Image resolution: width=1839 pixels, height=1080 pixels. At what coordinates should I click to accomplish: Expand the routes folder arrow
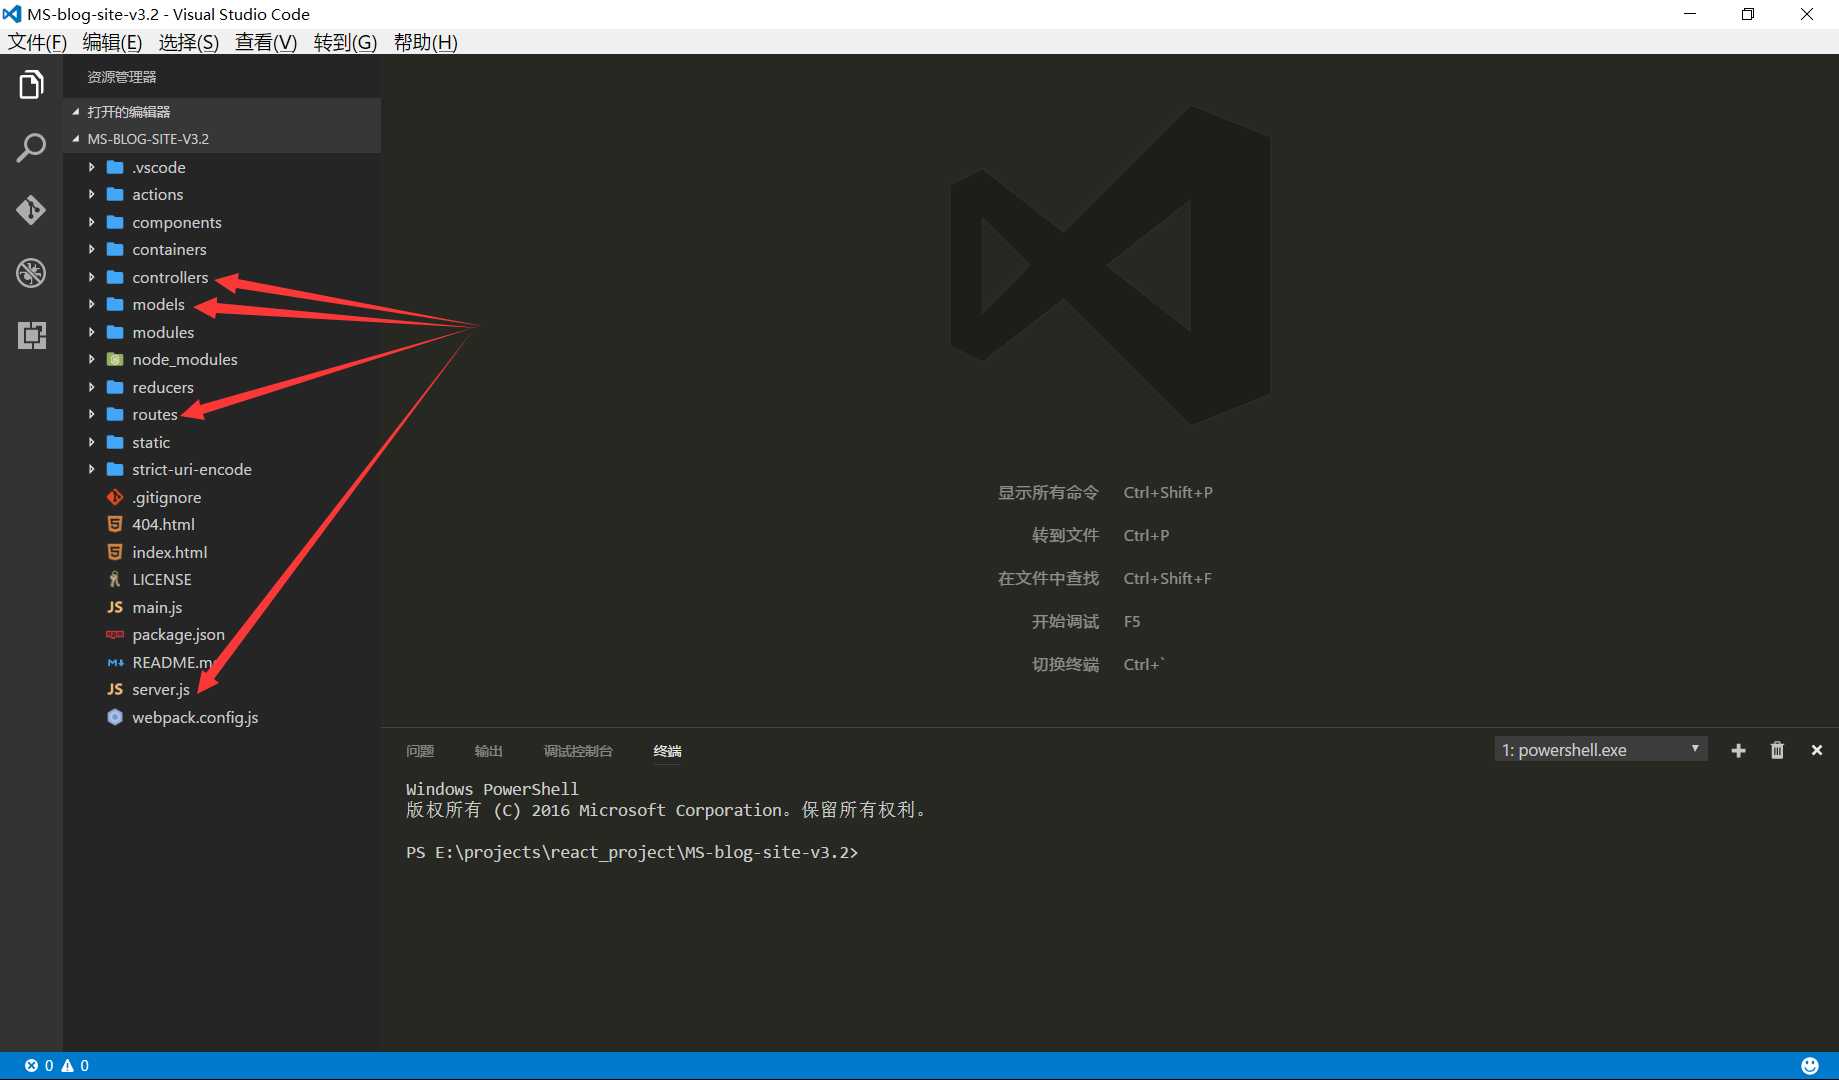[91, 414]
